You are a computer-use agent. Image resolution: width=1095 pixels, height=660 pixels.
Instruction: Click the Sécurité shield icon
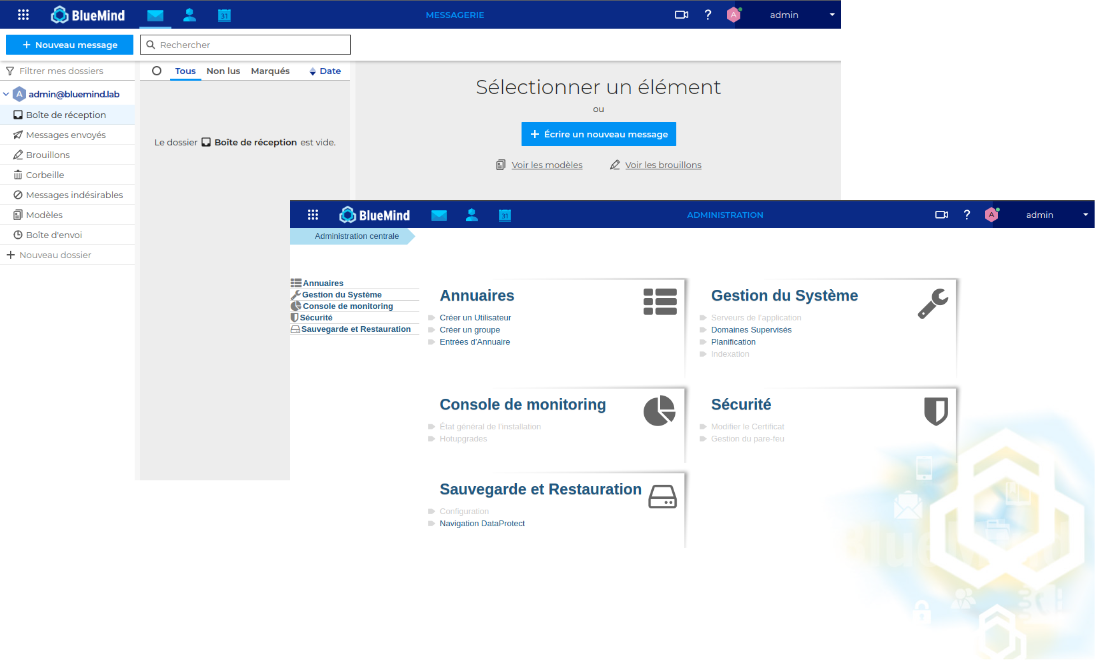pos(935,411)
